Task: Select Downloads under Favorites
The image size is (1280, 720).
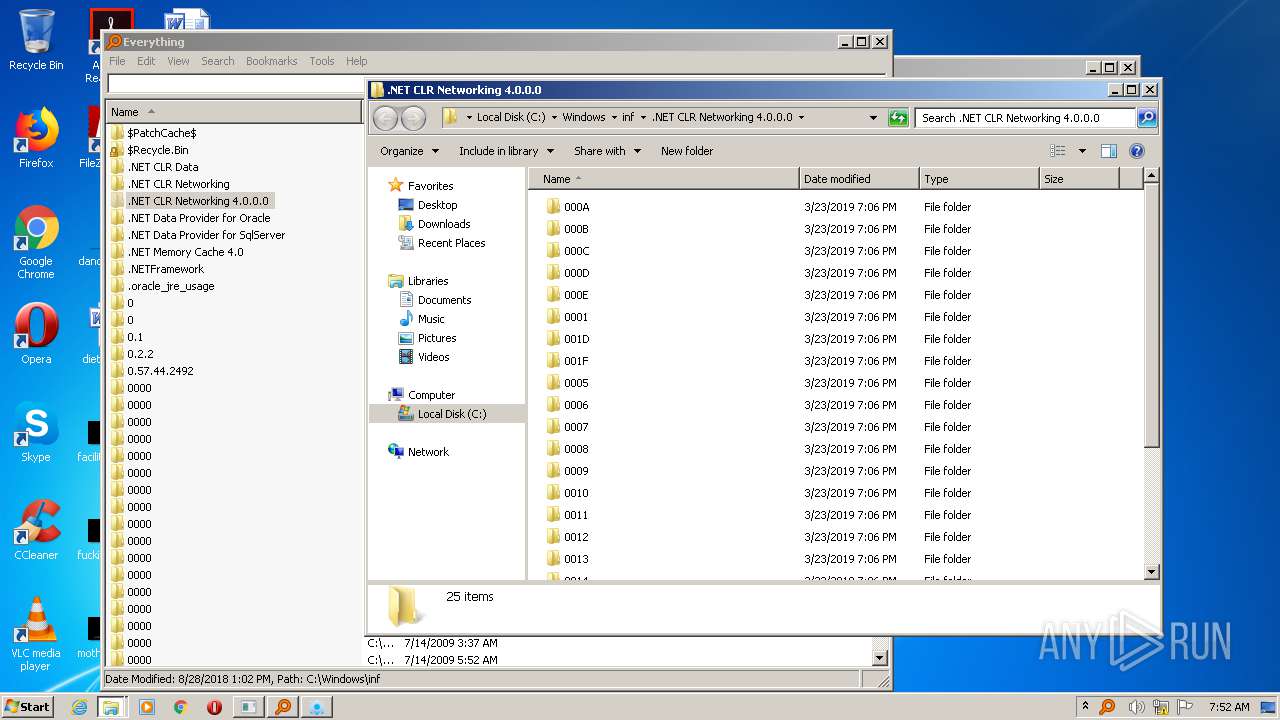Action: [434, 224]
